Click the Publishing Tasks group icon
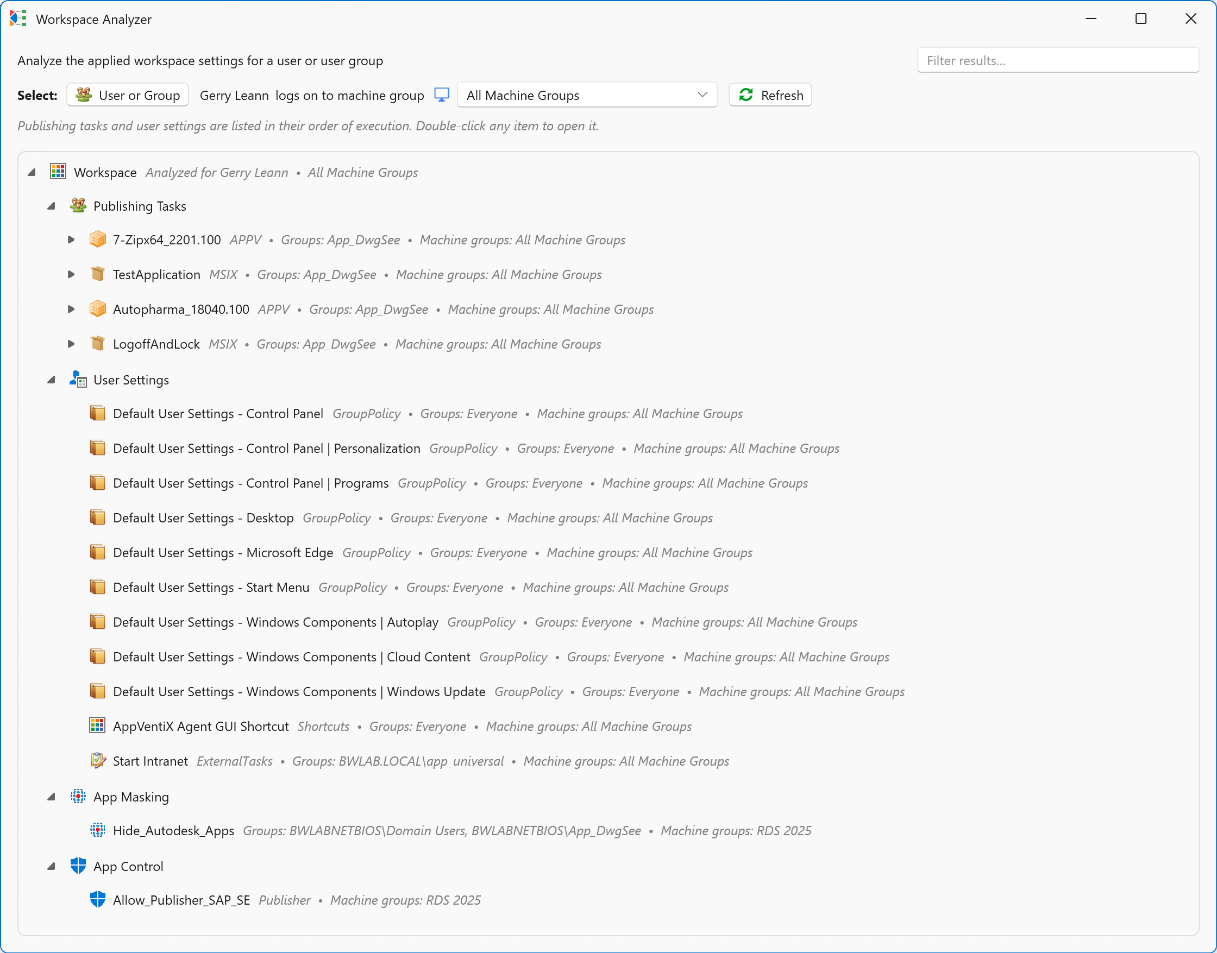The image size is (1217, 953). point(78,206)
